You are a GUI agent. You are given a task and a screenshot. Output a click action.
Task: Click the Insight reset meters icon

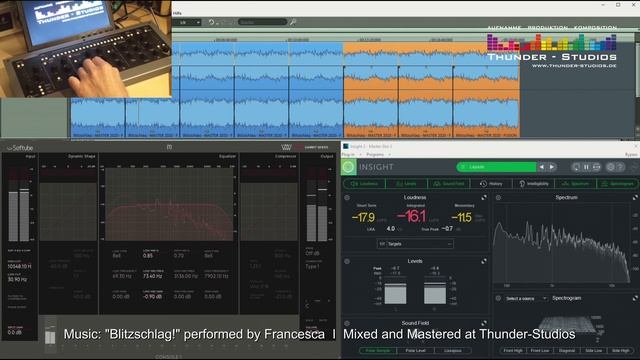pyautogui.click(x=576, y=167)
